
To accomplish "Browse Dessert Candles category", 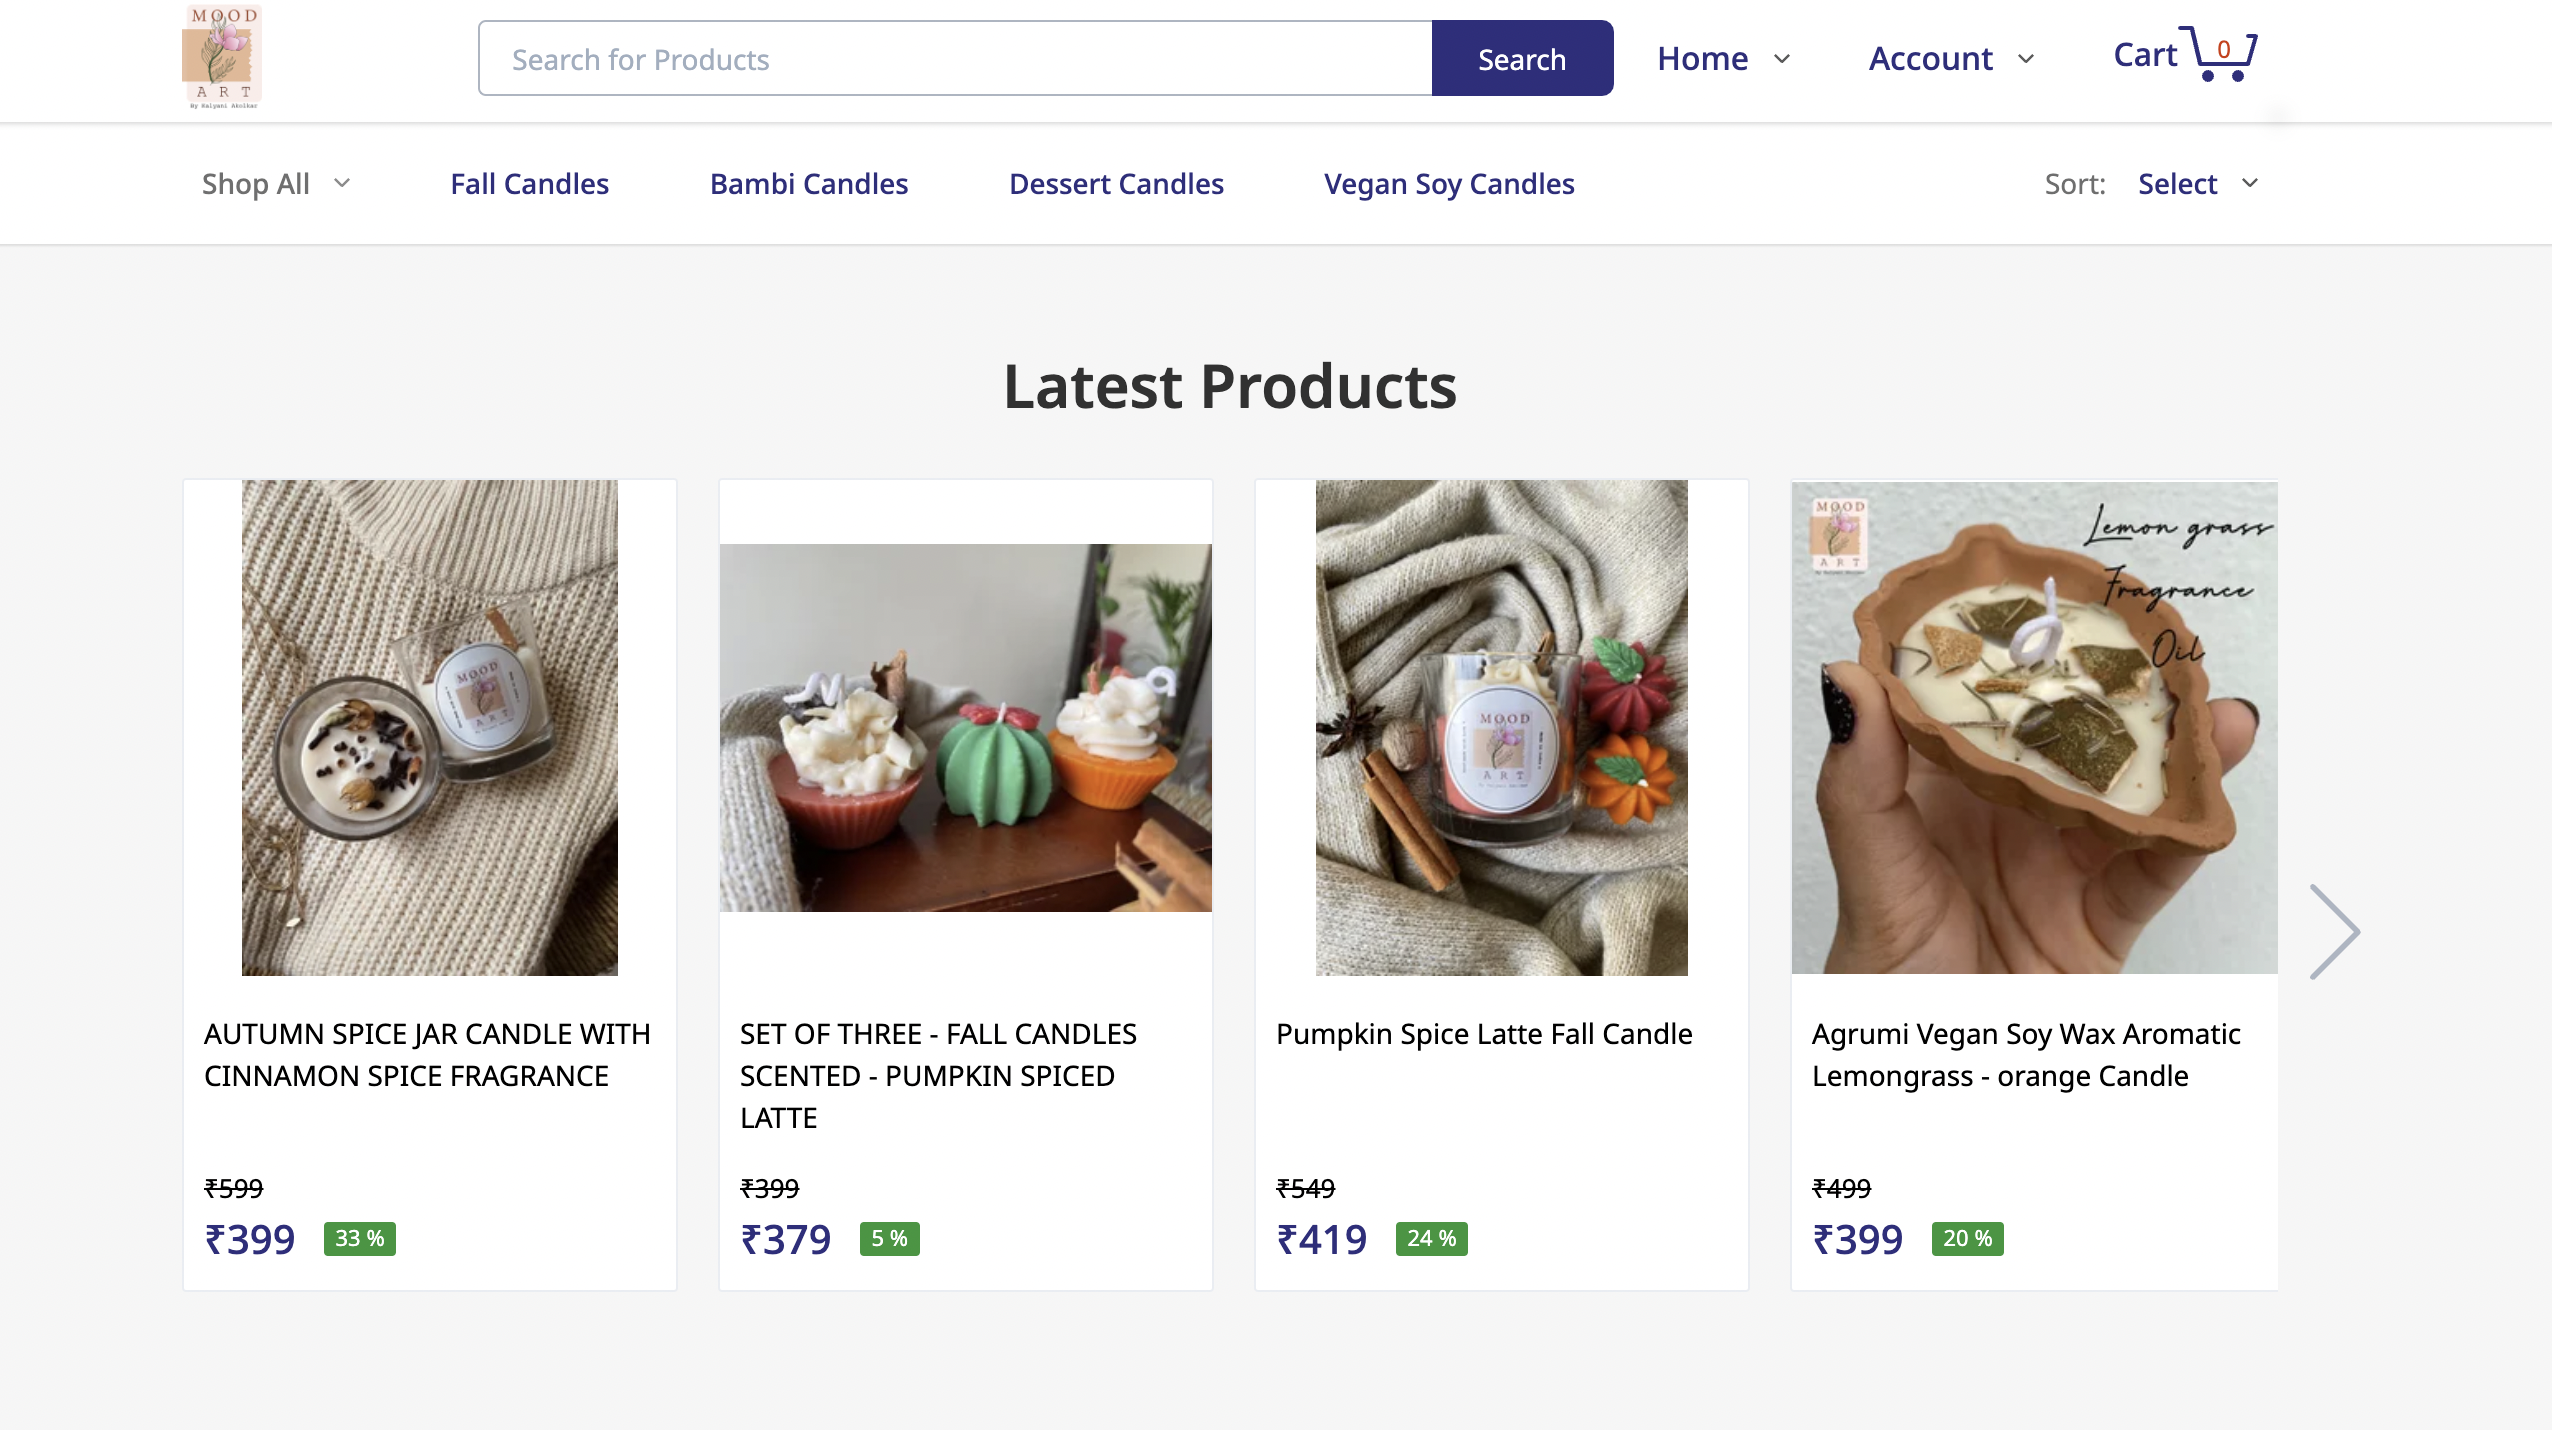I will point(1116,184).
